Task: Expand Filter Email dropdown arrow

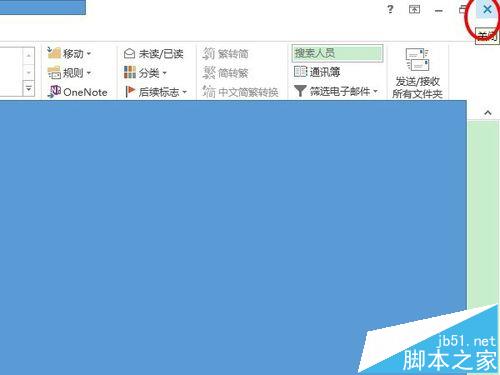Action: tap(375, 91)
